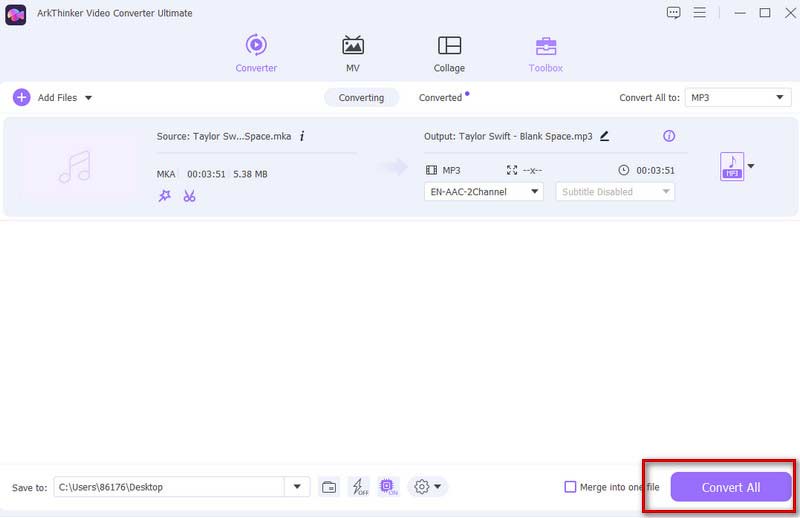This screenshot has width=800, height=518.
Task: Toggle the lightning ultrafast conversion icon
Action: (359, 487)
